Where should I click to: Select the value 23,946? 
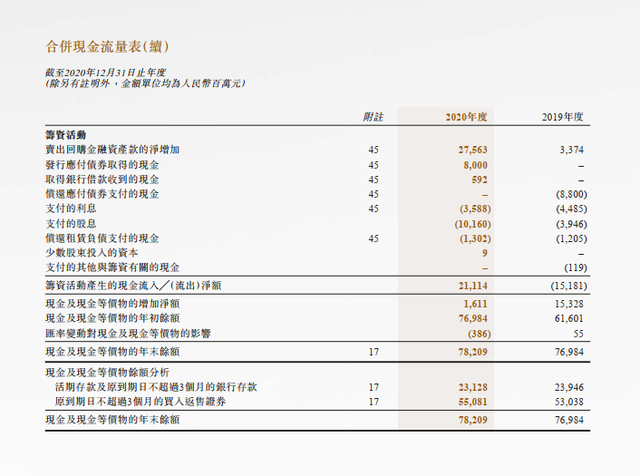pos(569,387)
